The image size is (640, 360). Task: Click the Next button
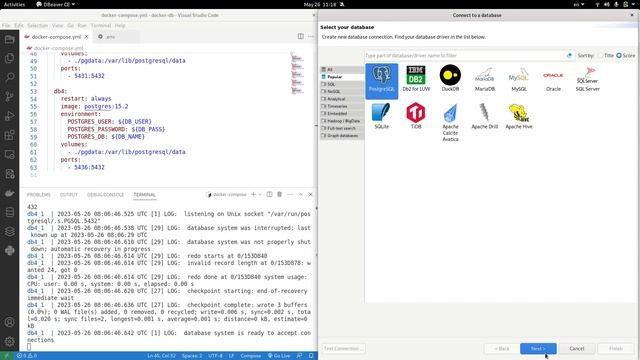pos(538,349)
